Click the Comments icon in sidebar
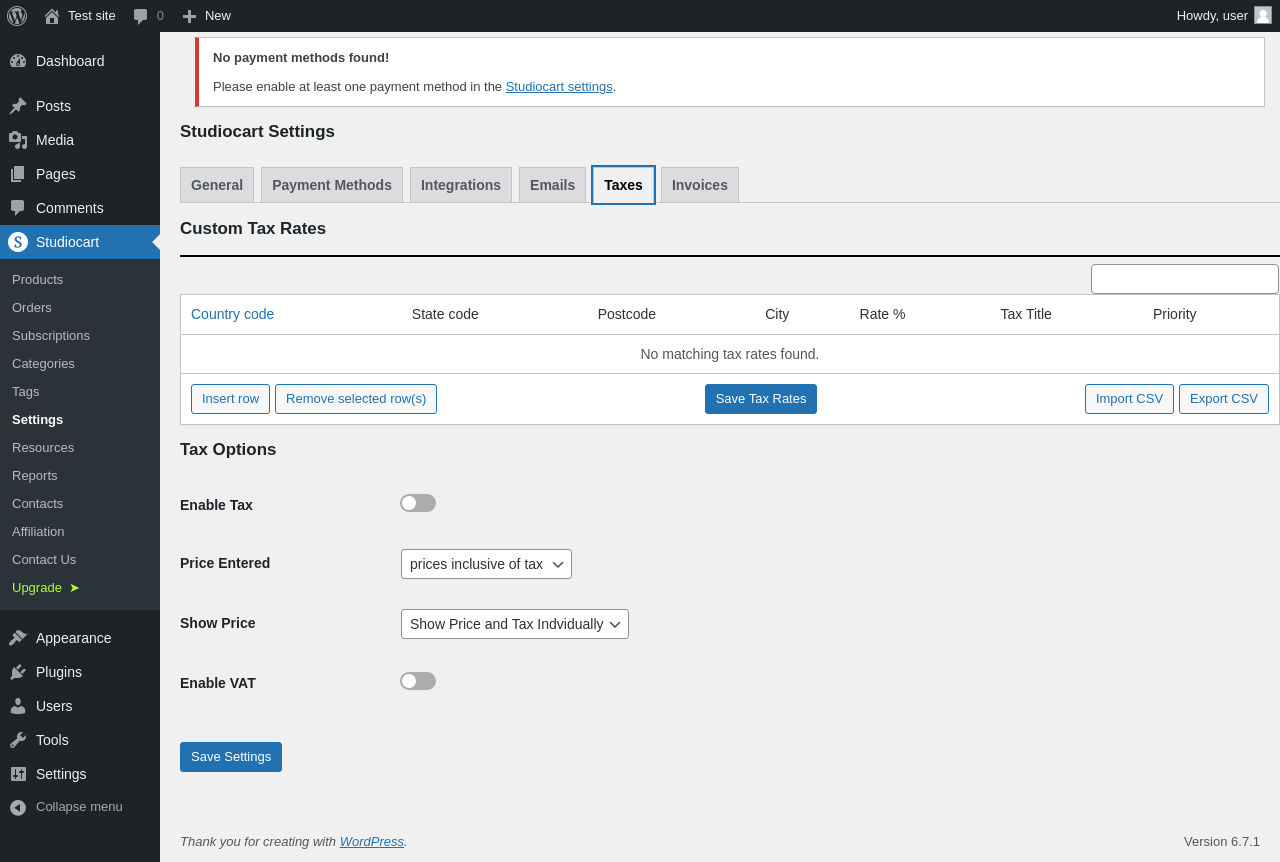1280x862 pixels. [18, 208]
